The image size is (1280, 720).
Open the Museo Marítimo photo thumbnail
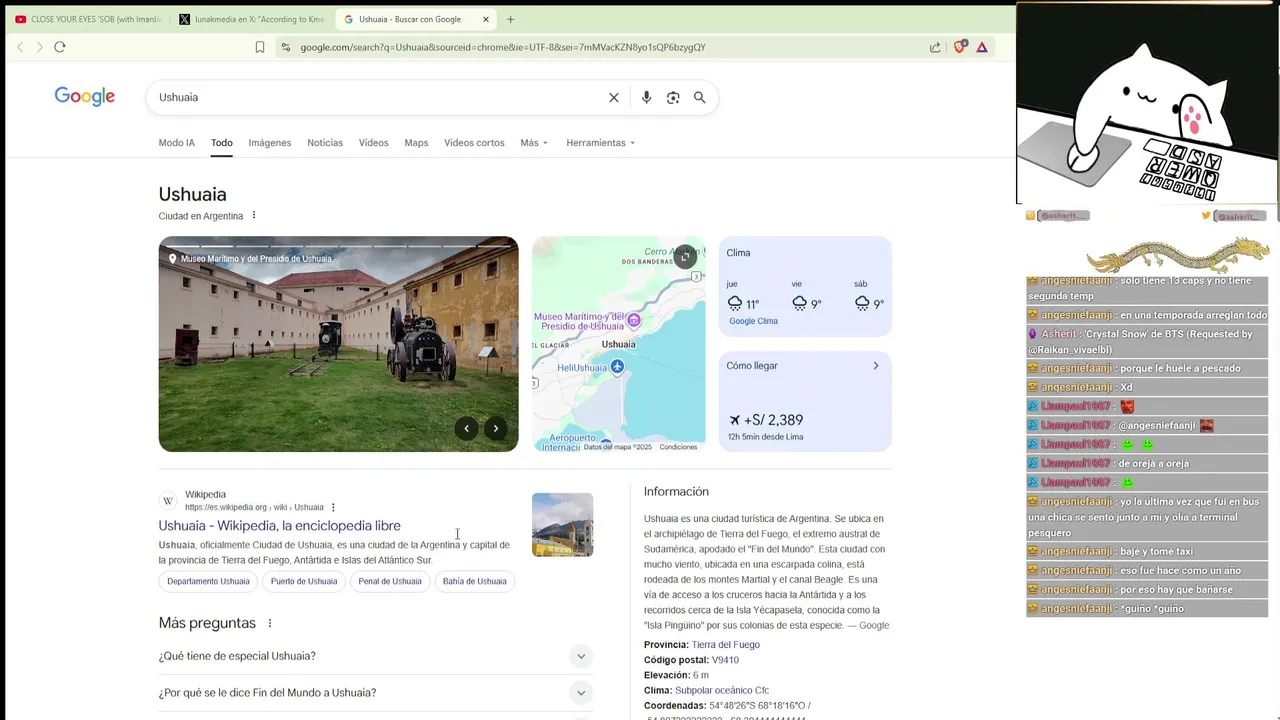click(x=338, y=344)
